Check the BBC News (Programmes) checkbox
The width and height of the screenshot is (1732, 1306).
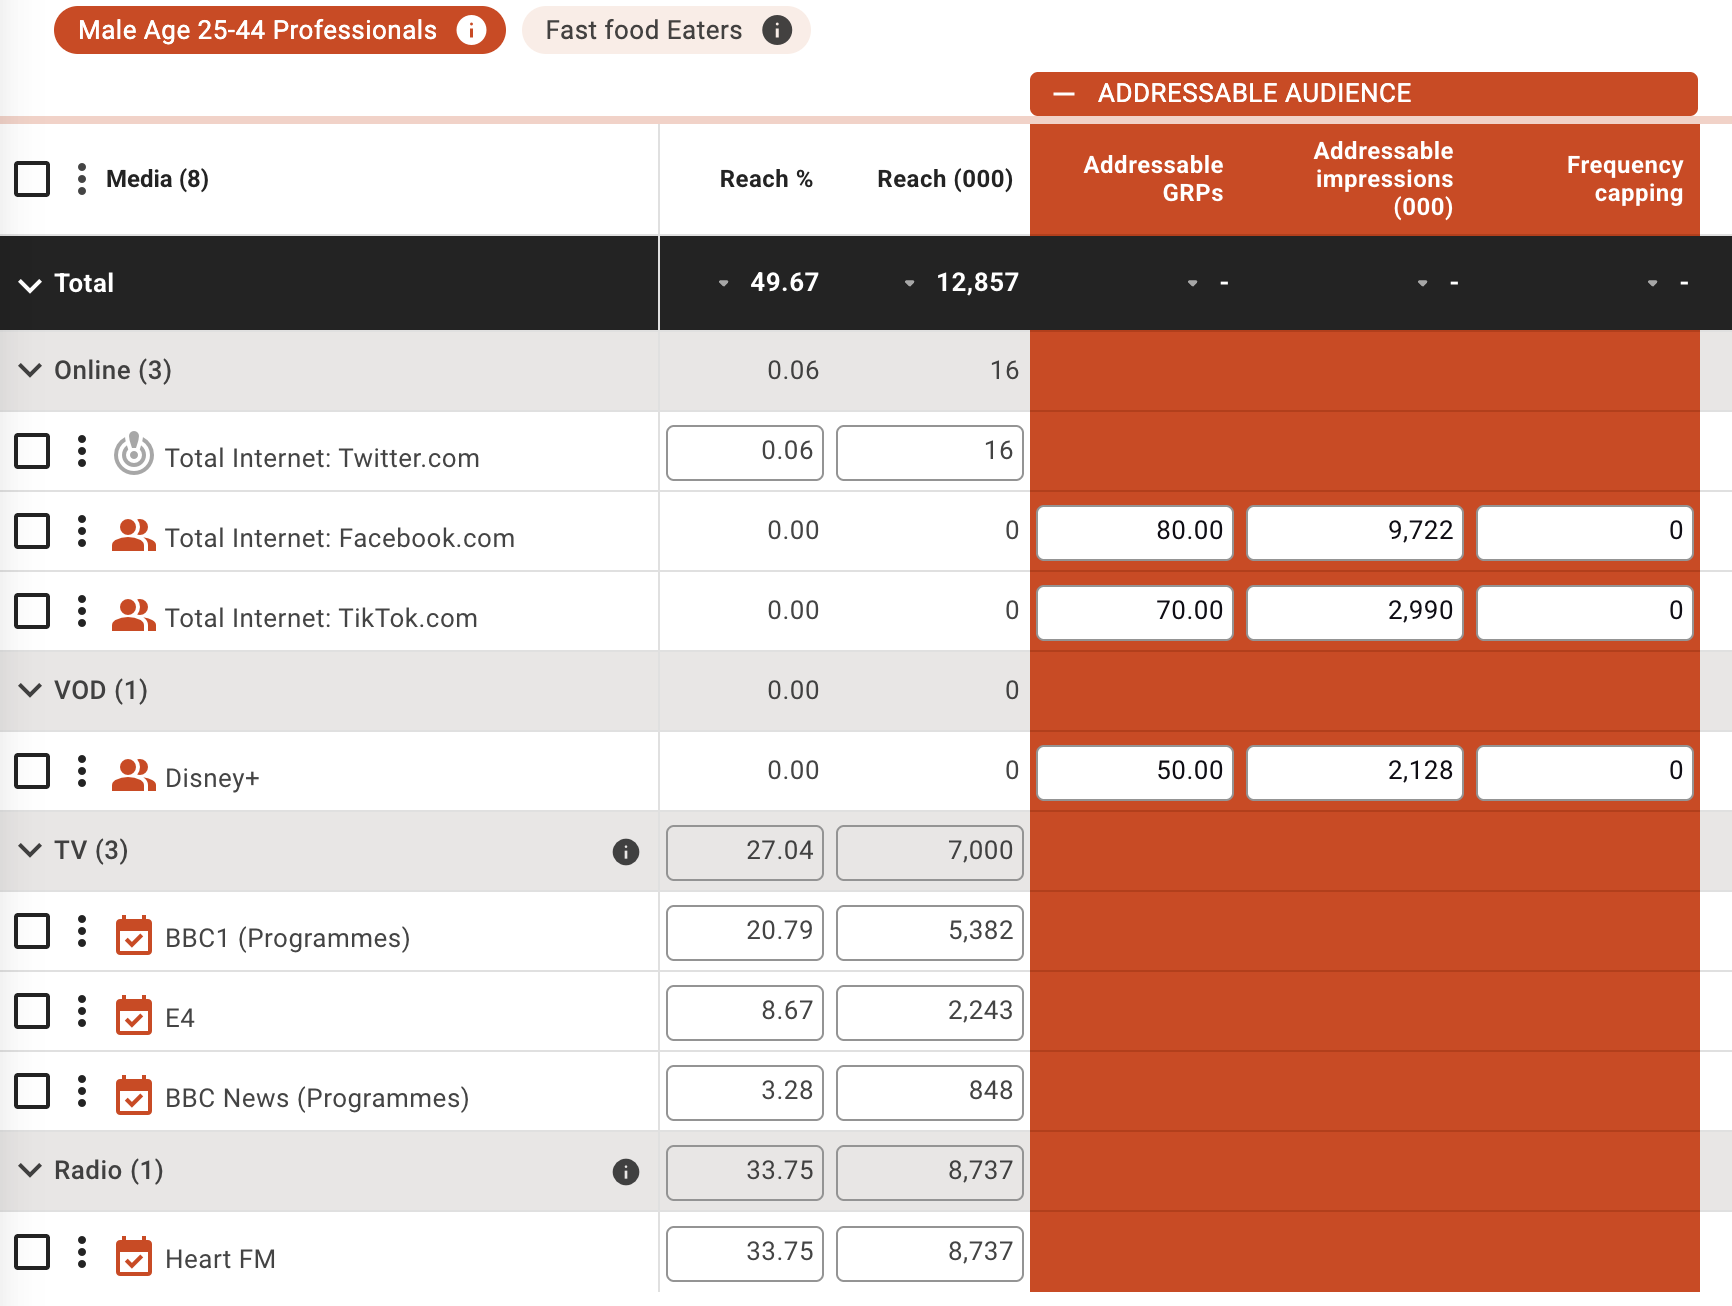32,1091
